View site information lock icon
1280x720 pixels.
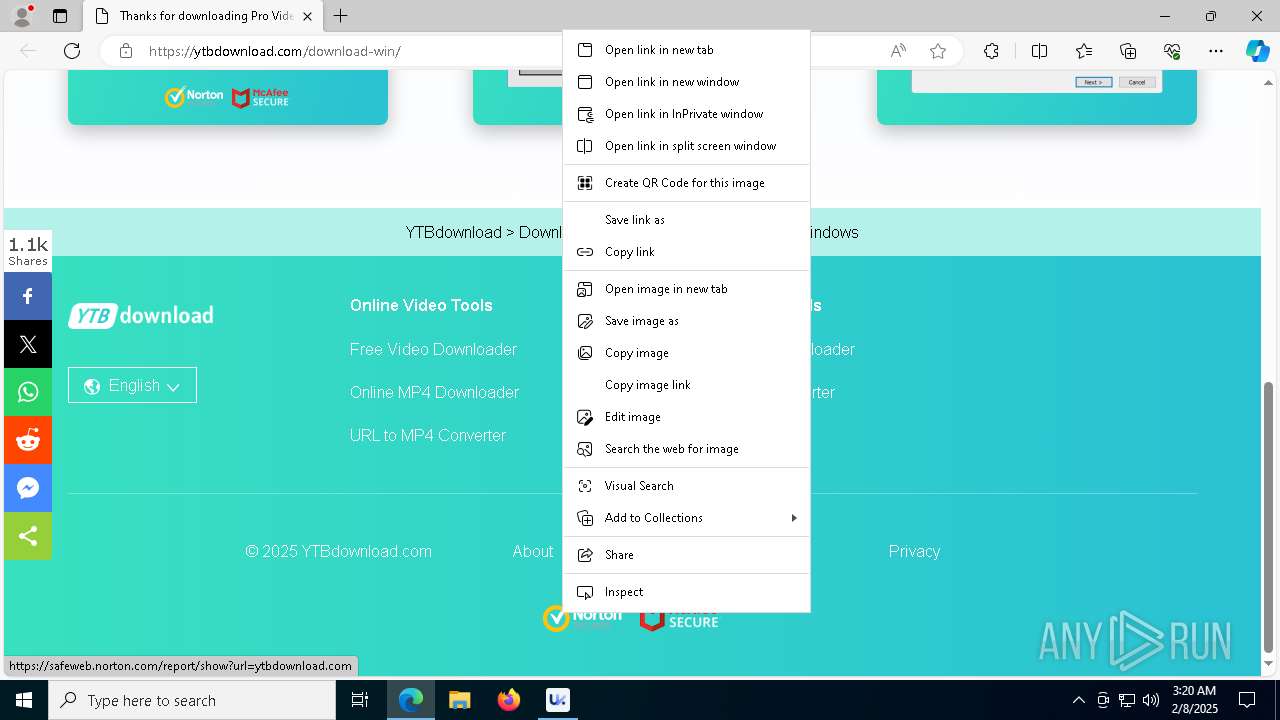[x=126, y=51]
